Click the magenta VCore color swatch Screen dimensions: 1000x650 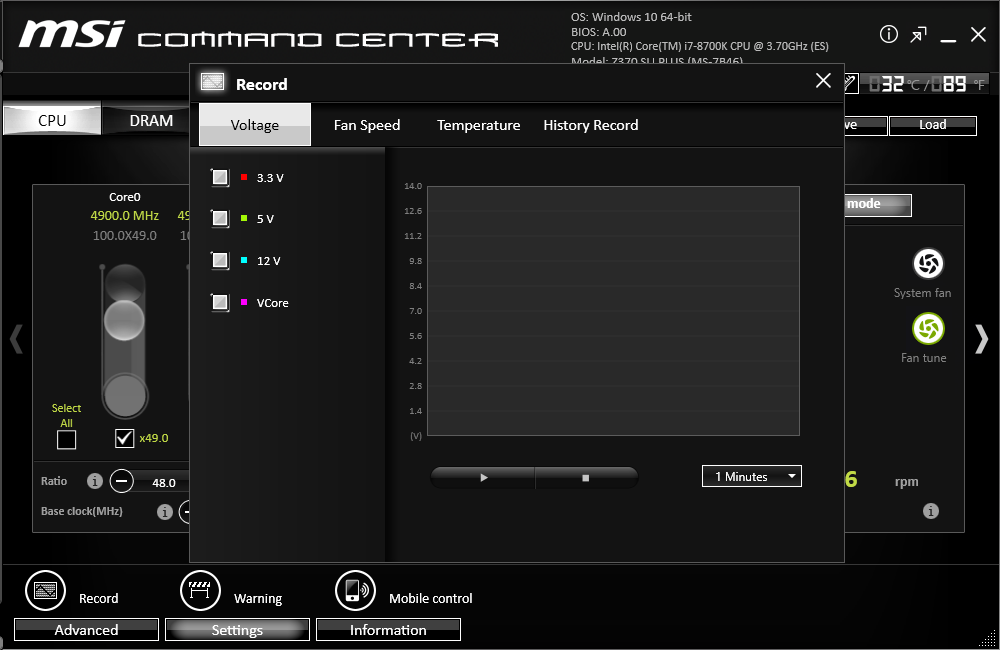pyautogui.click(x=244, y=302)
